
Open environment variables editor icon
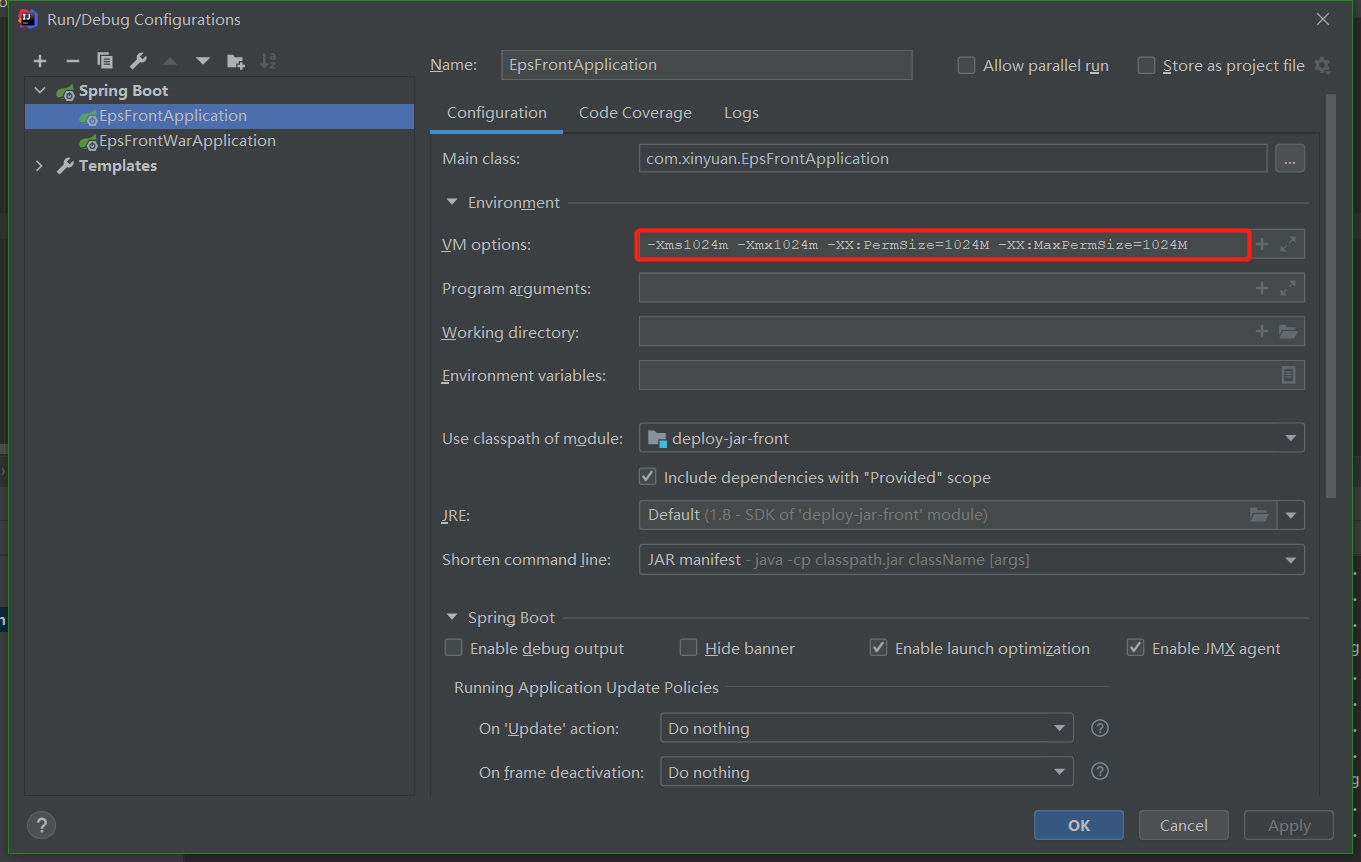pyautogui.click(x=1288, y=375)
